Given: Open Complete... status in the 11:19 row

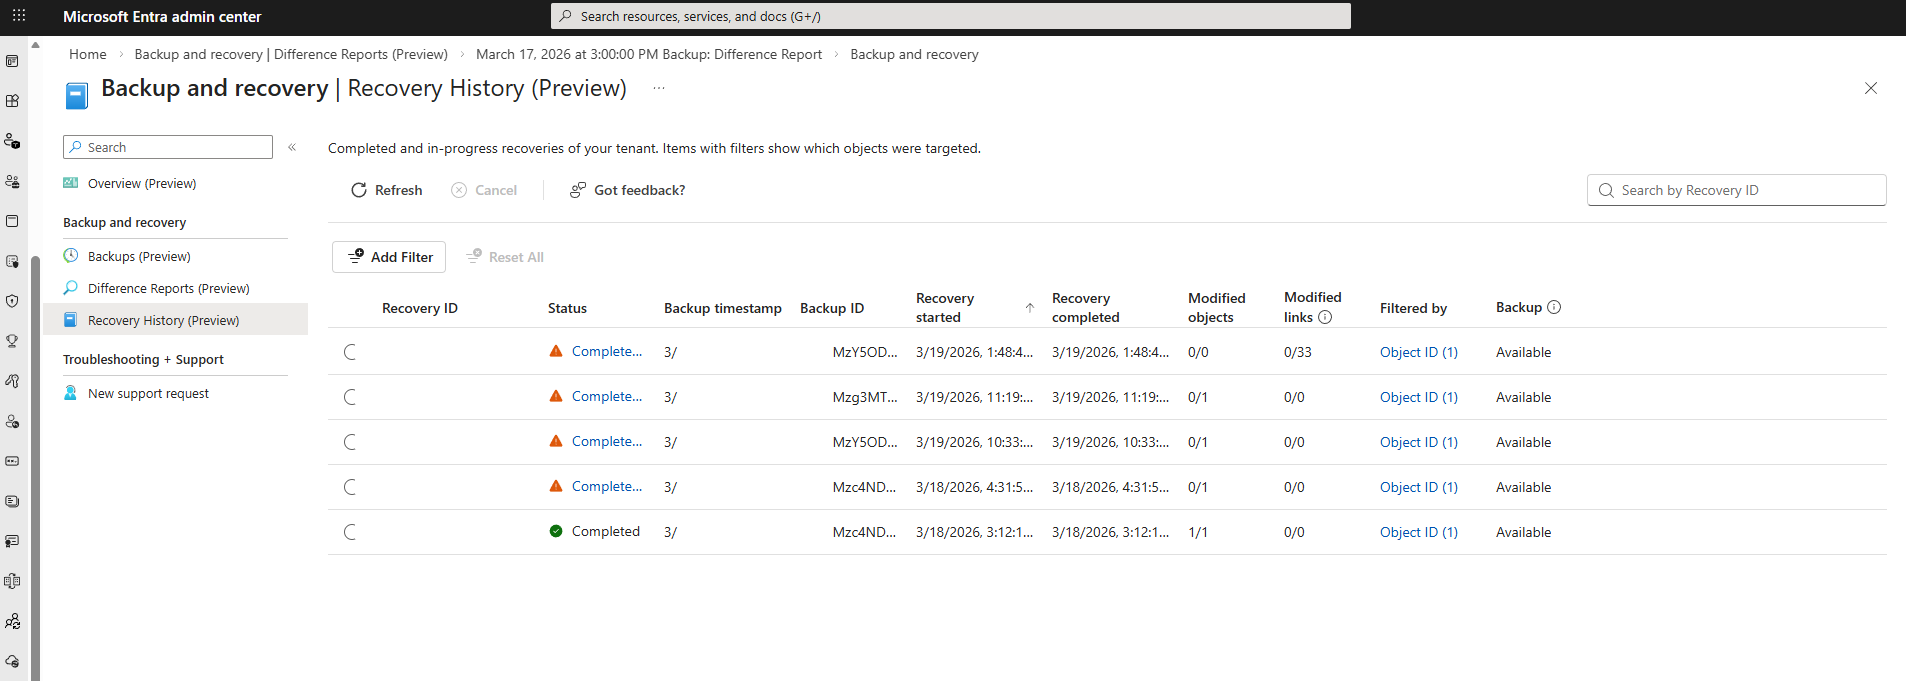Looking at the screenshot, I should click(607, 396).
